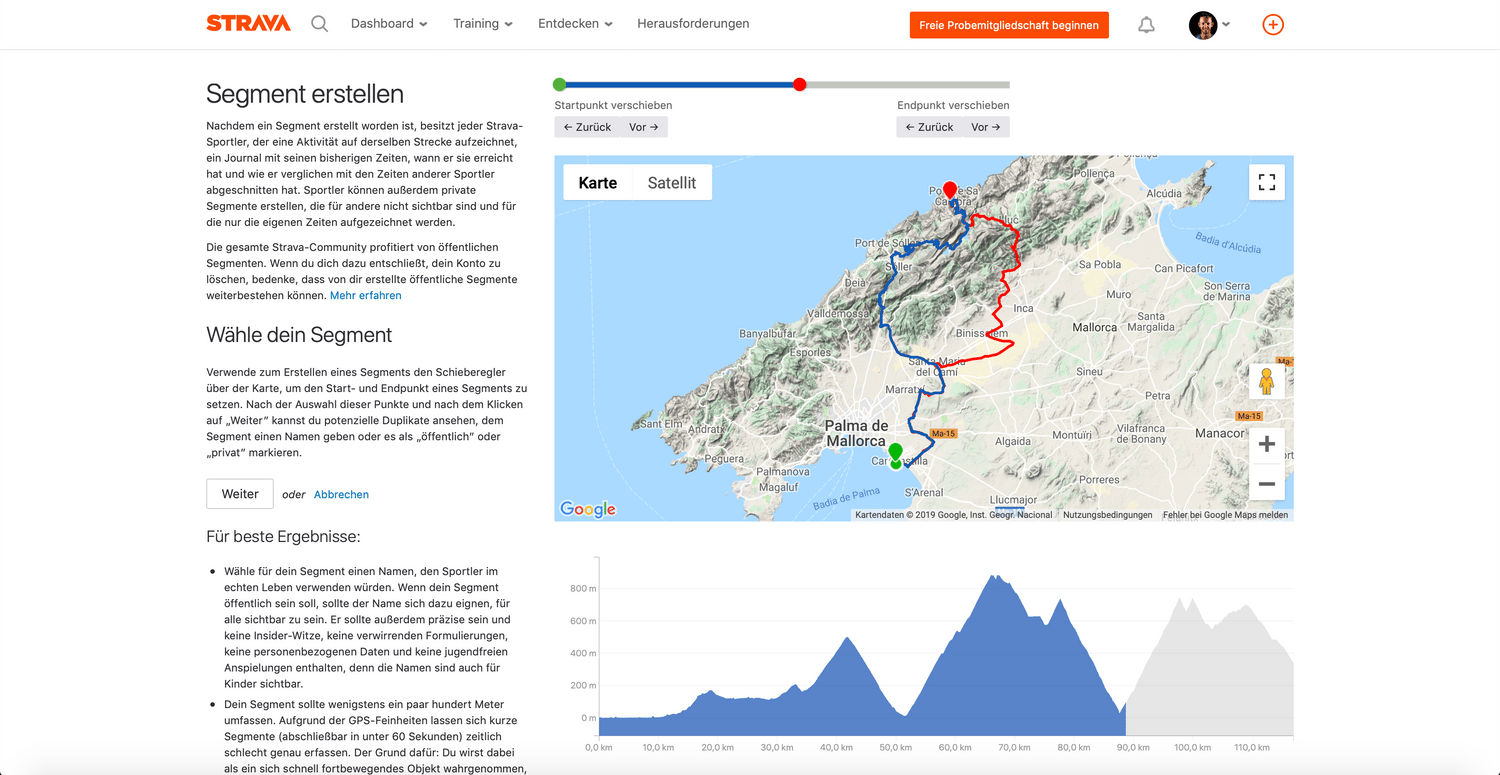
Task: Click the Google logo on the map
Action: click(x=588, y=509)
